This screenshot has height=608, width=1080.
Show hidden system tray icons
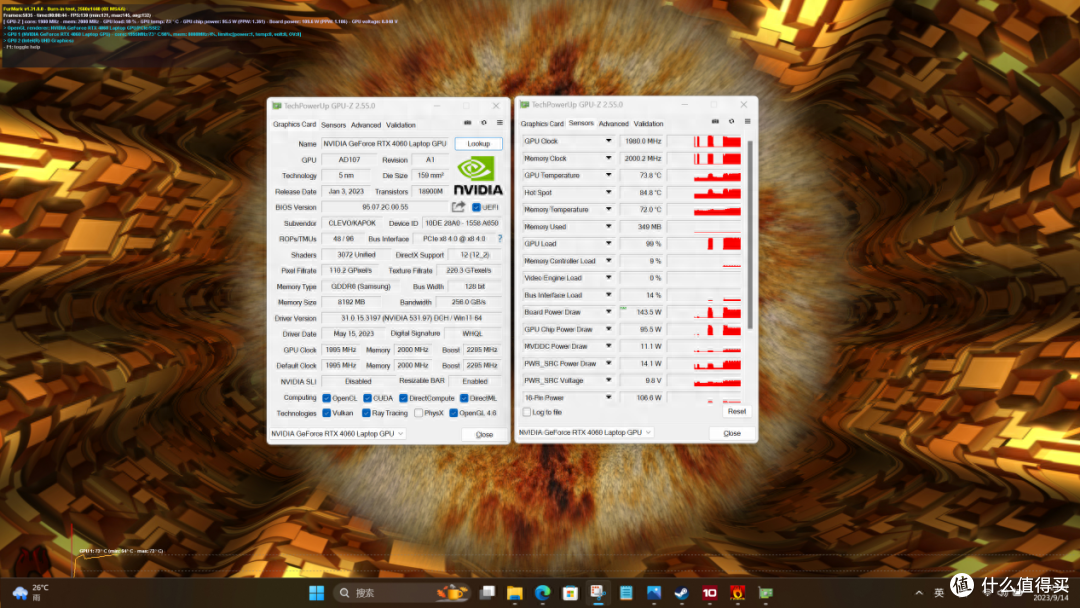tap(919, 593)
